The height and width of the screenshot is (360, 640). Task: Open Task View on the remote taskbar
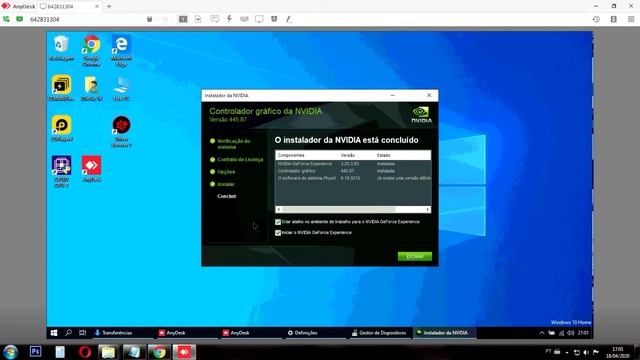click(x=82, y=333)
